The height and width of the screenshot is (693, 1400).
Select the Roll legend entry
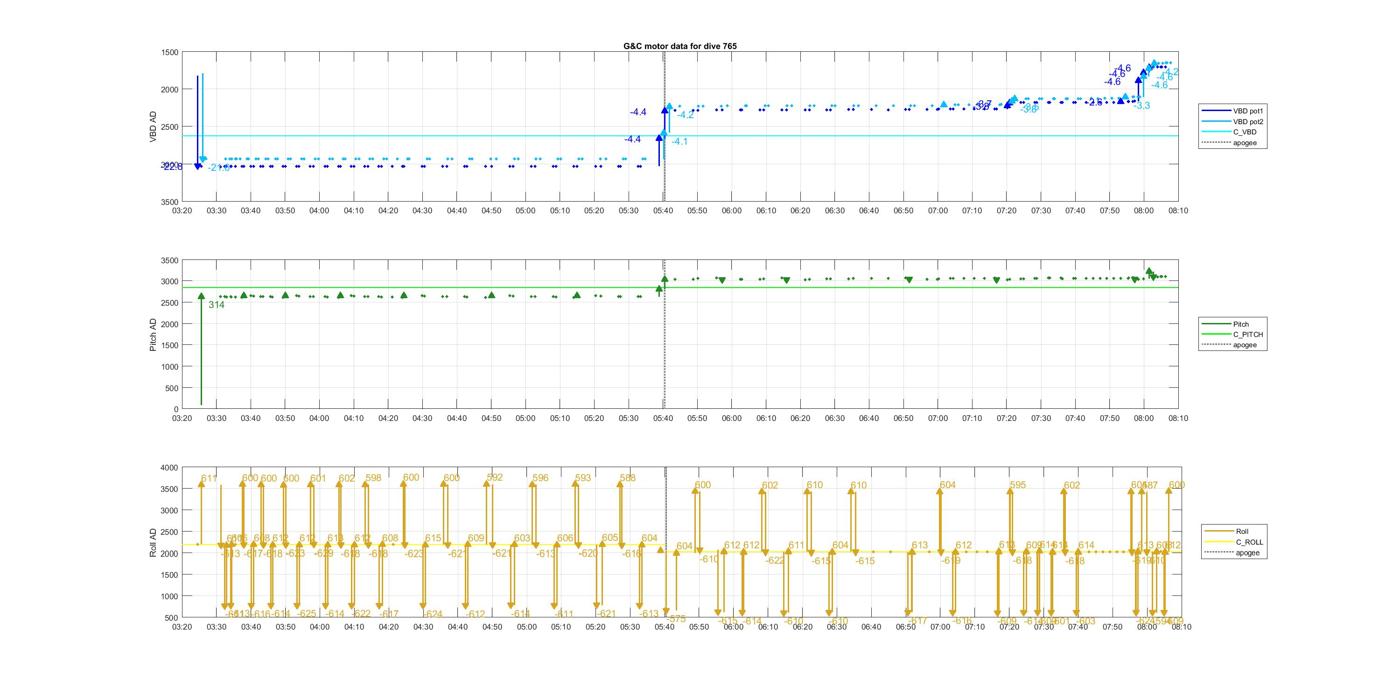(1241, 531)
